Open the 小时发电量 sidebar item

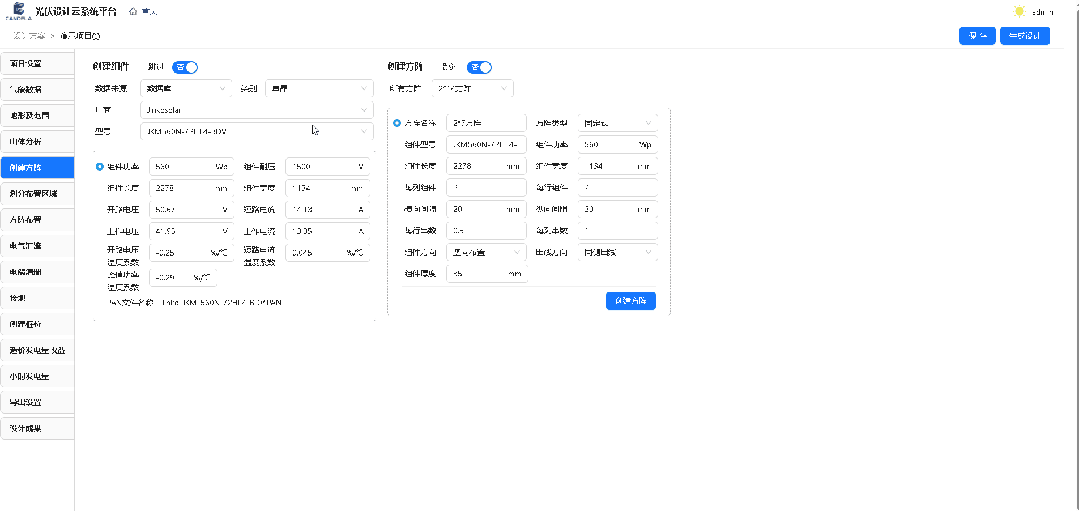(x=37, y=377)
